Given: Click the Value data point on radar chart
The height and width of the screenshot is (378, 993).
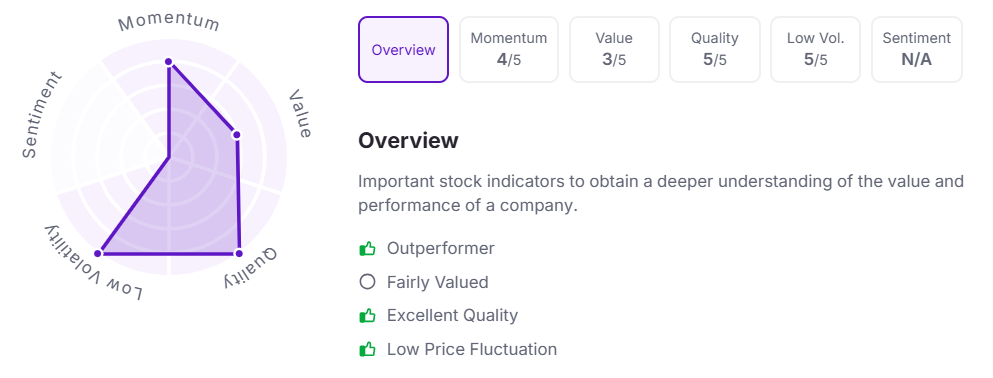Looking at the screenshot, I should point(236,135).
